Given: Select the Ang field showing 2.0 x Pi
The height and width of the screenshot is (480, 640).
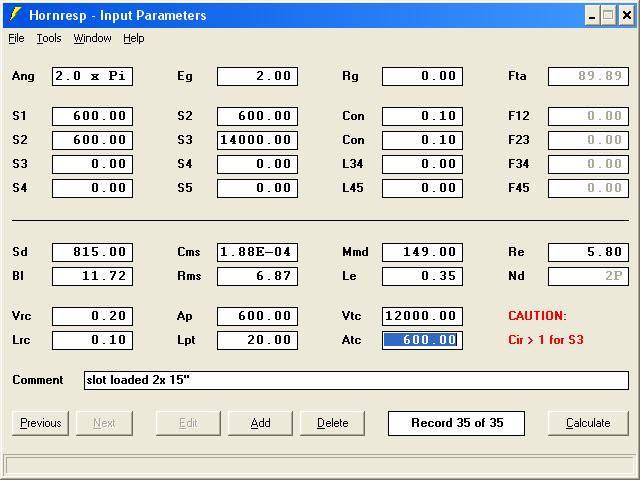Looking at the screenshot, I should point(92,76).
